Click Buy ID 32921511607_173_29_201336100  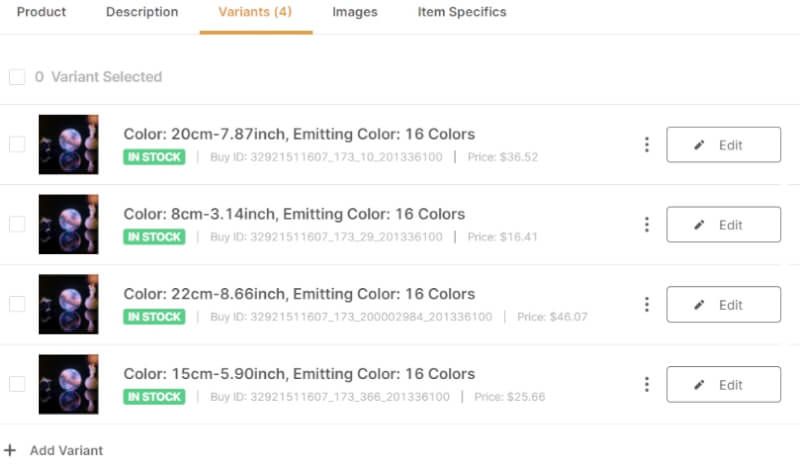(x=326, y=237)
